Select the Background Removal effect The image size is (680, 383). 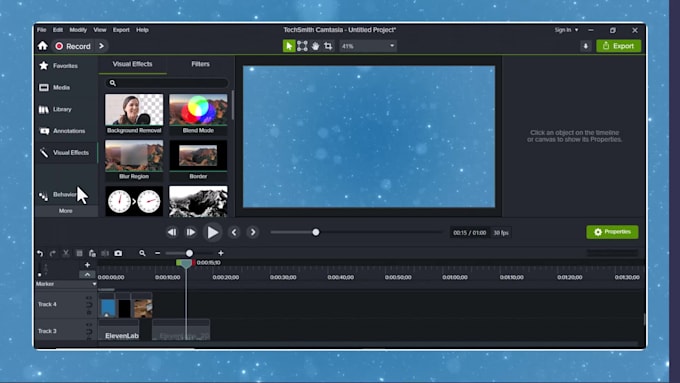134,114
